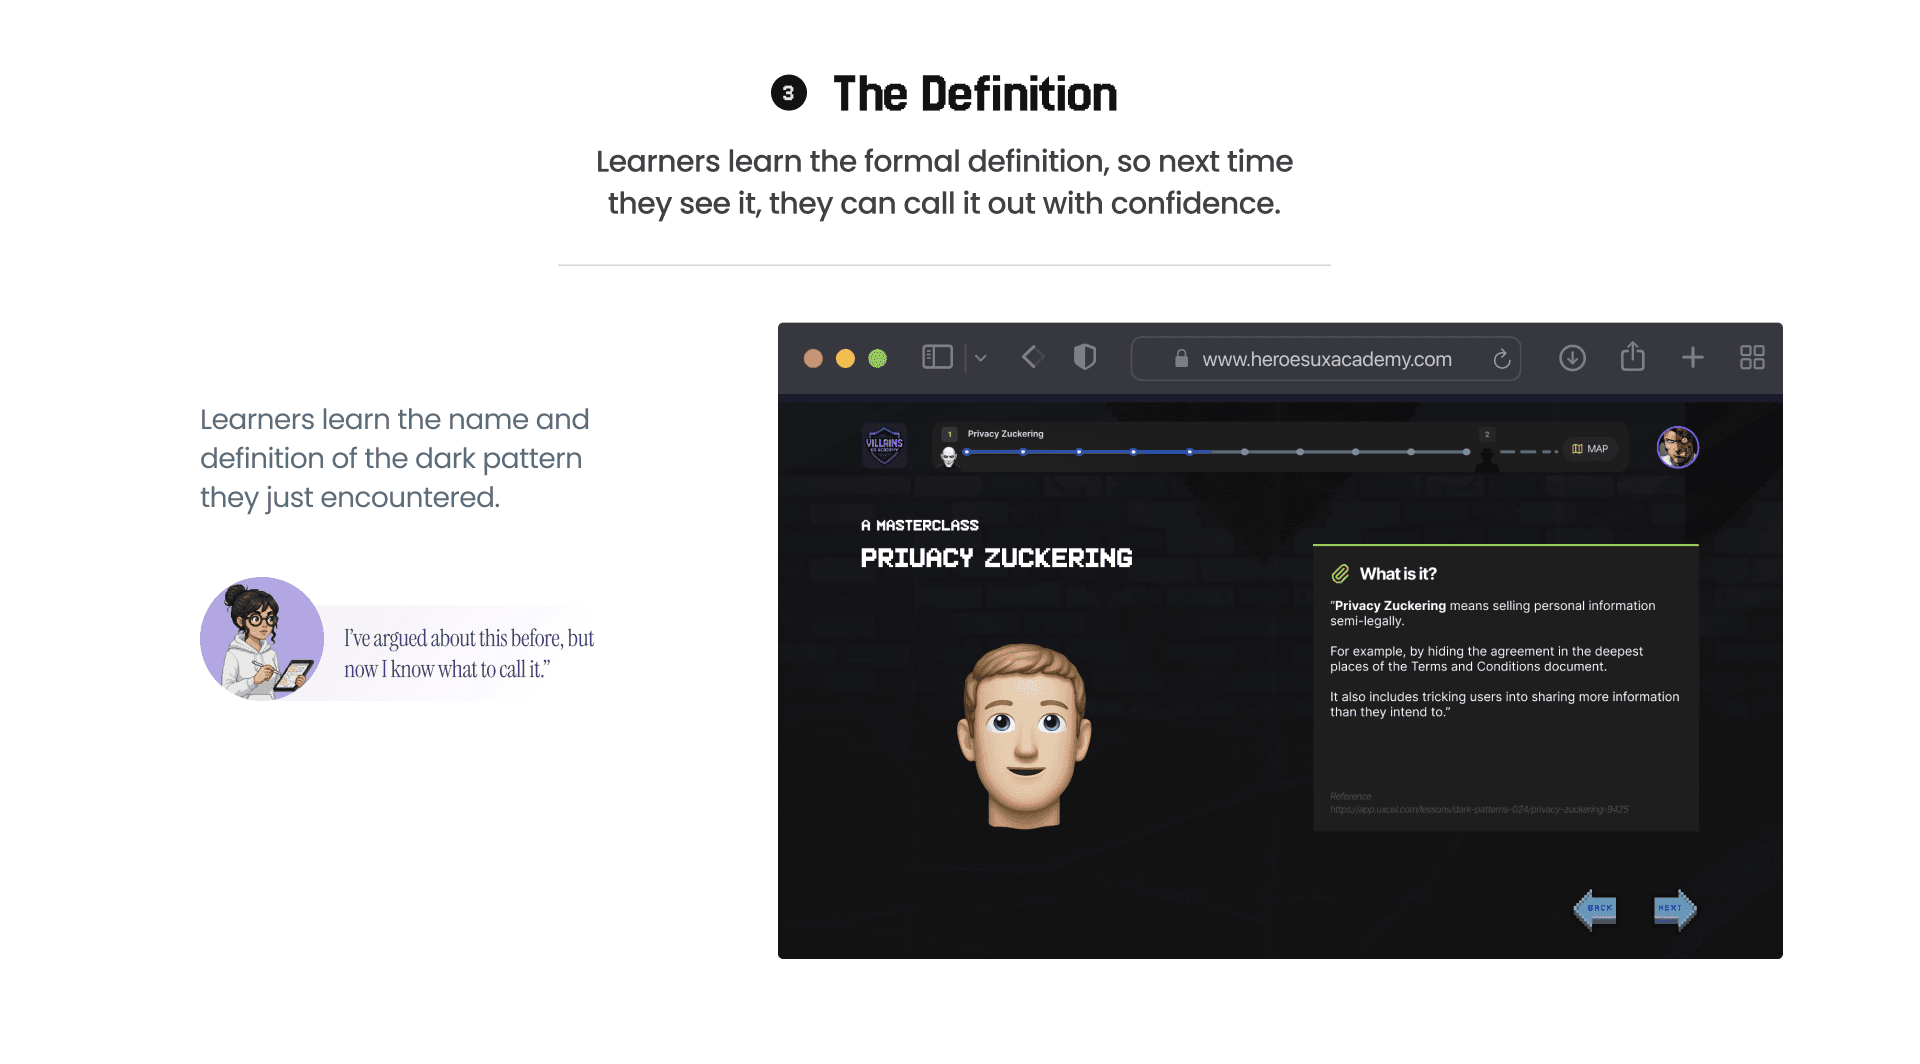Select the level 2 badge

1487,434
